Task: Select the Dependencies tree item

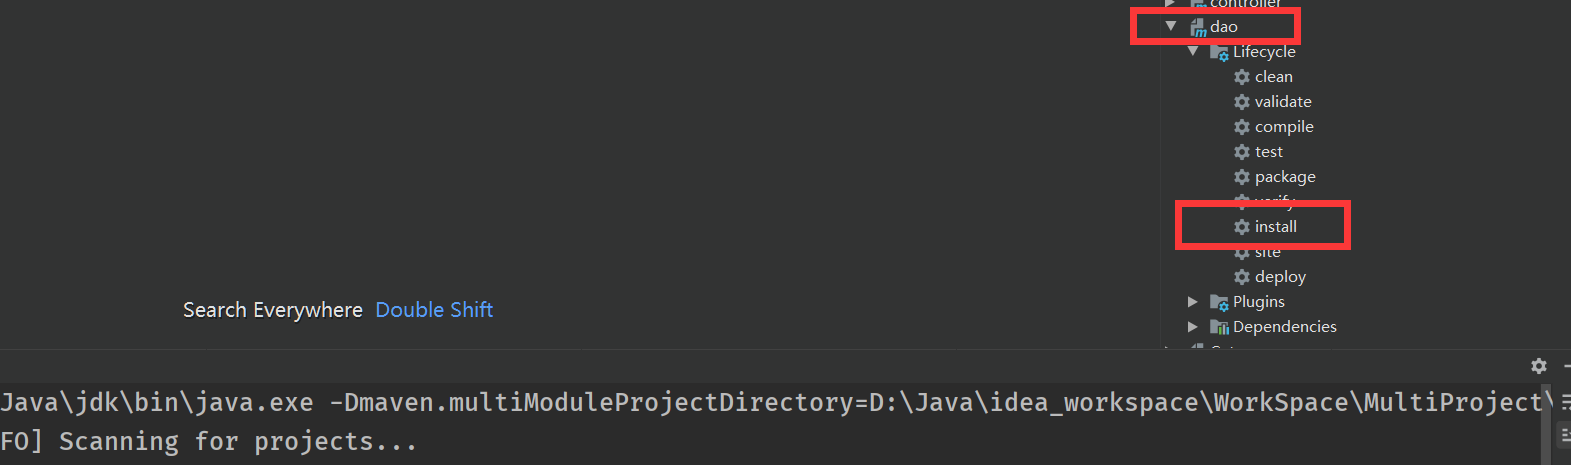Action: (x=1284, y=327)
